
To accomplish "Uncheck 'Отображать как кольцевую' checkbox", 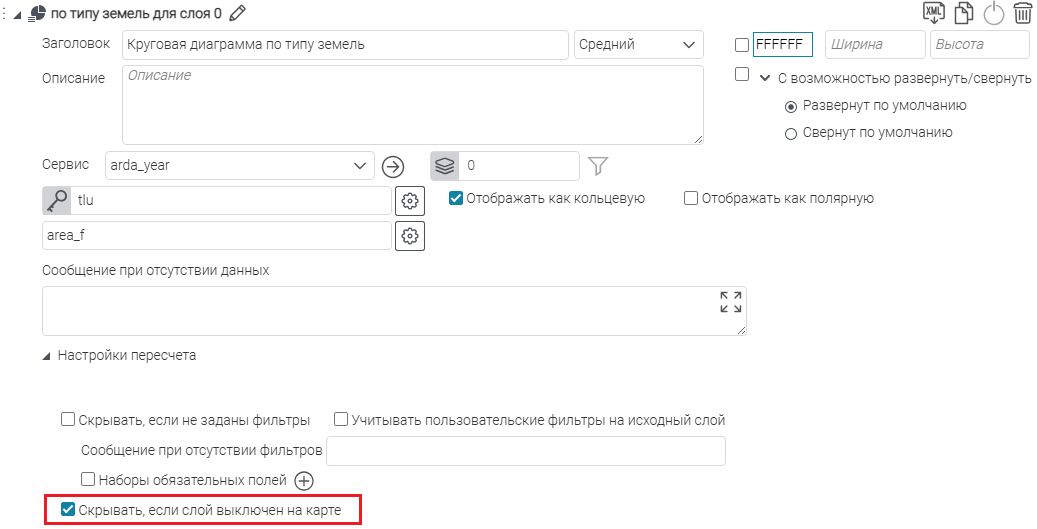I will click(x=456, y=198).
